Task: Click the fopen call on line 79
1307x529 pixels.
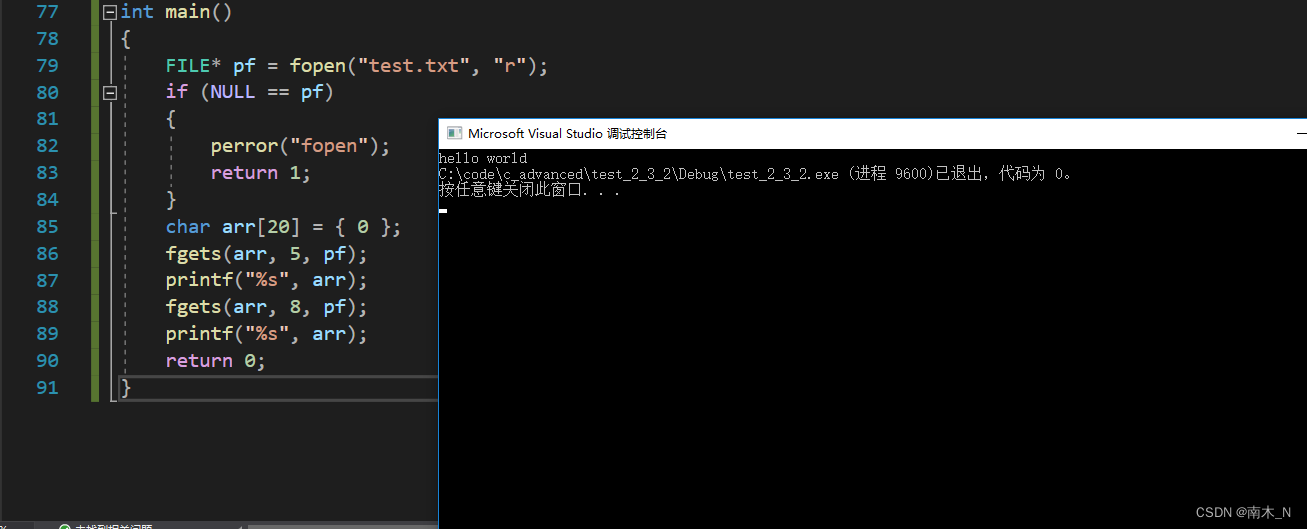Action: [317, 66]
